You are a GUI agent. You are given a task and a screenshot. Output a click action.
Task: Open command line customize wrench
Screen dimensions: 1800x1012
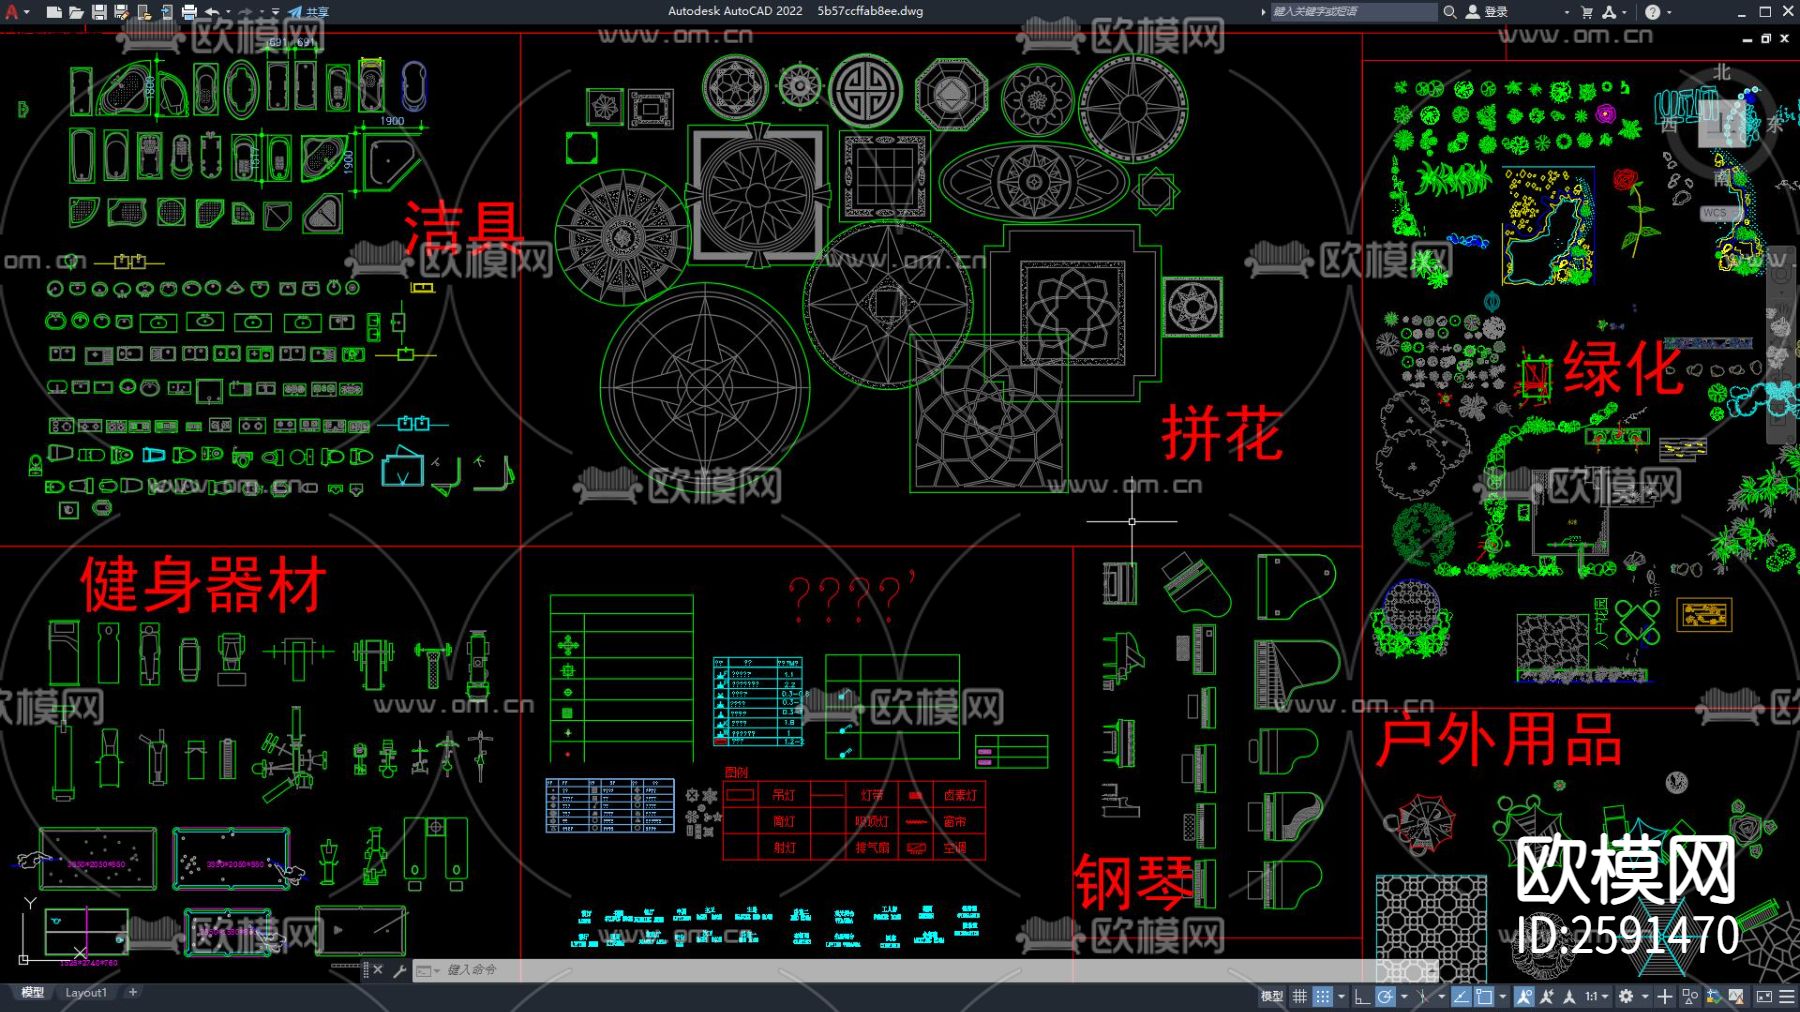(x=400, y=970)
